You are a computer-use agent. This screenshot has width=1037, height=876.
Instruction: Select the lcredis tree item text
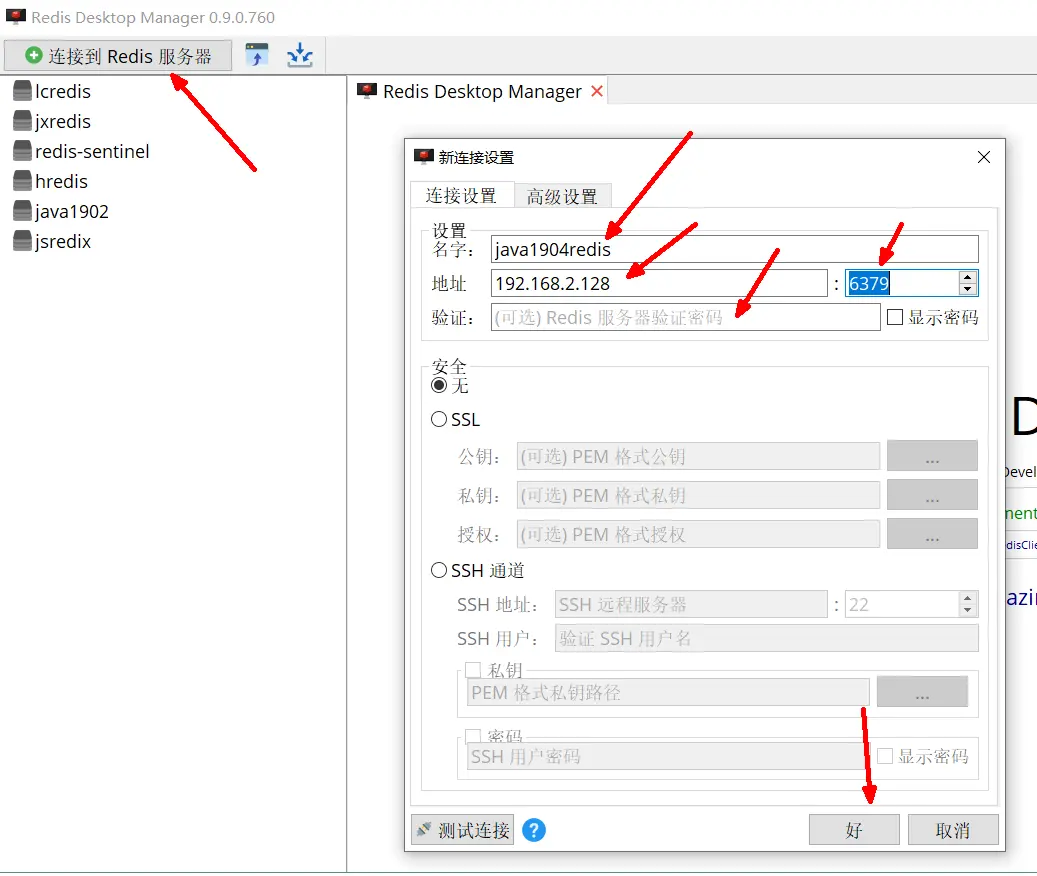(63, 91)
